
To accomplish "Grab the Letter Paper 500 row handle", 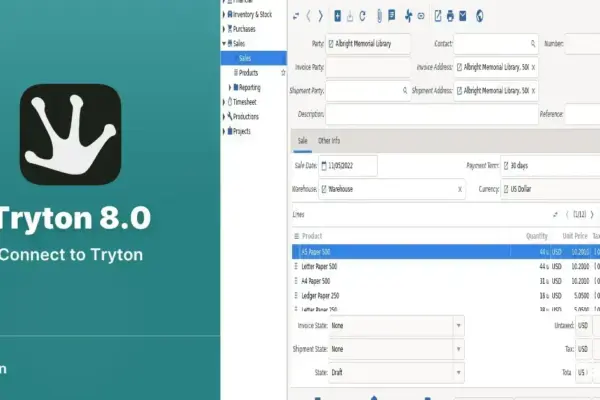I will click(x=296, y=266).
